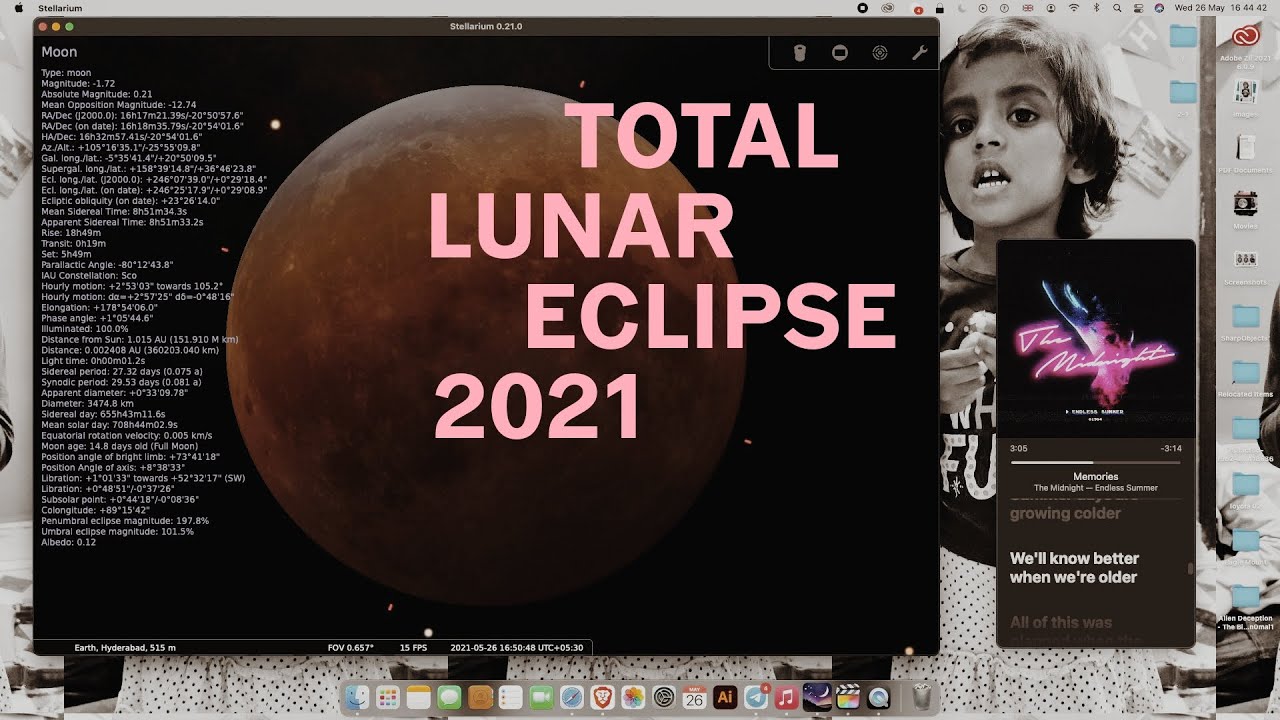Click the lyrics panel scrollbar
The image size is (1280, 720).
[1190, 568]
